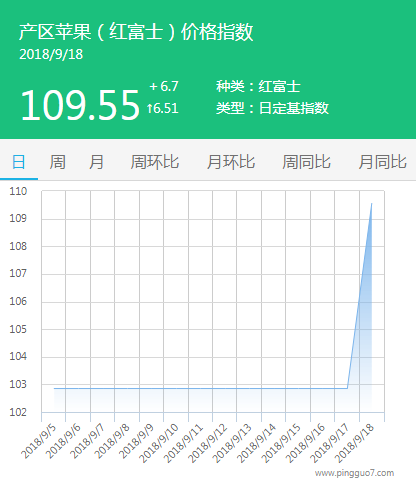The height and width of the screenshot is (482, 416).
Task: Click the x-axis label 2018/9/15
Action: [x=281, y=443]
